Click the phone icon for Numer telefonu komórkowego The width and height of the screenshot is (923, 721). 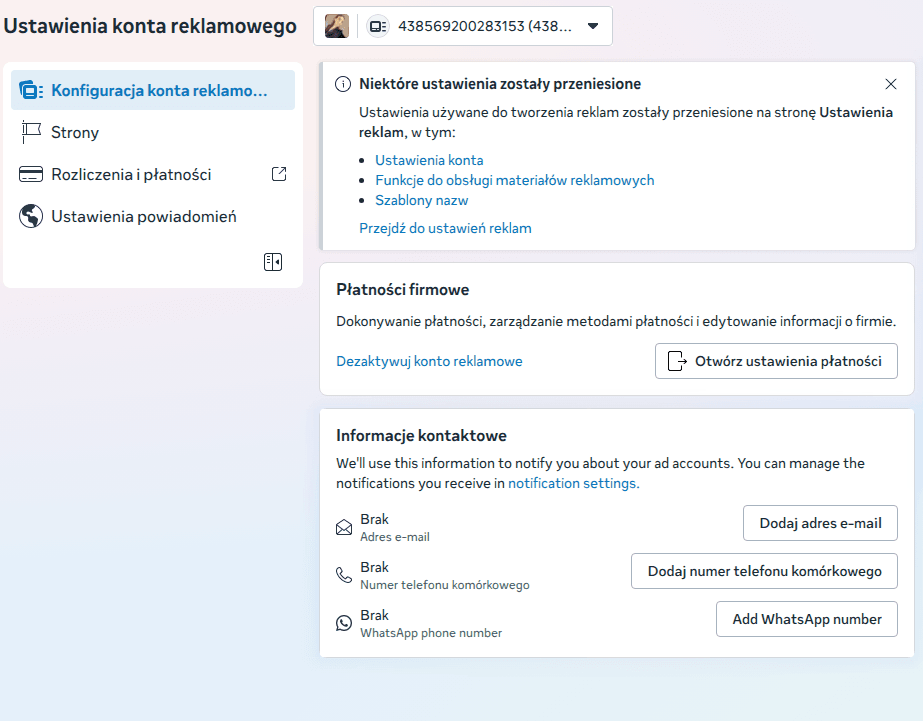point(344,575)
